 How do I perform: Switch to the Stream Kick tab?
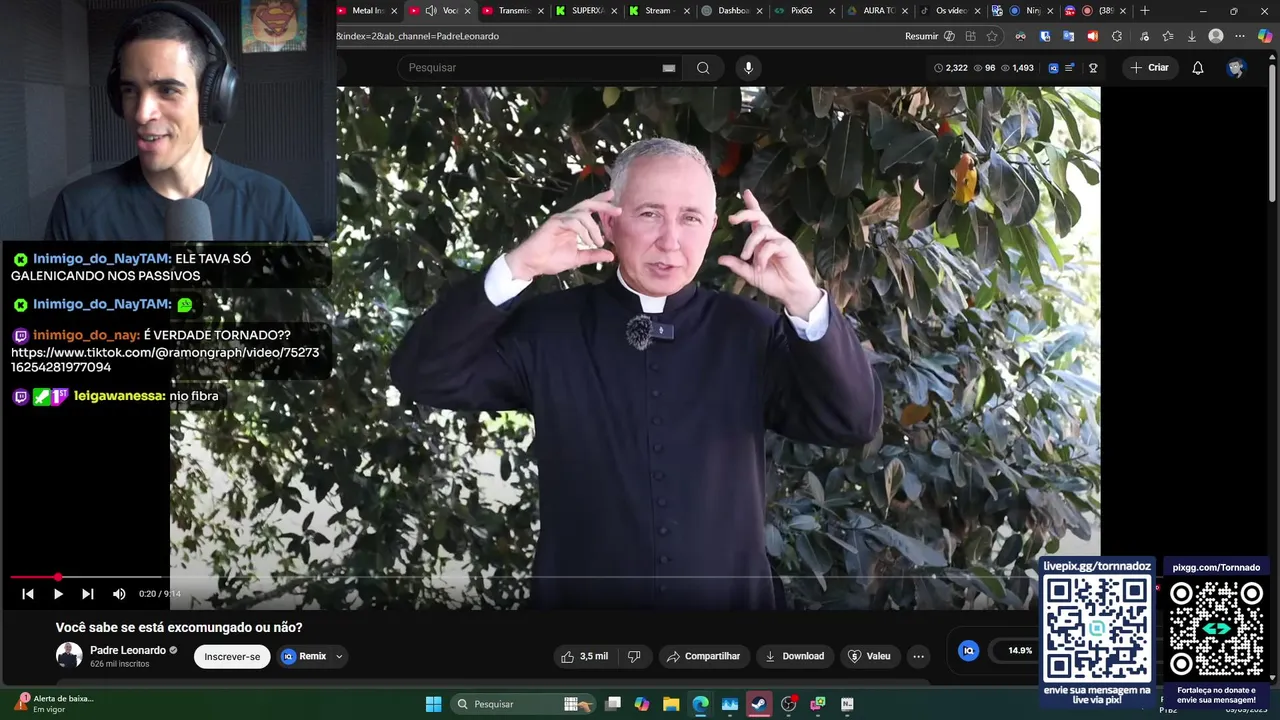pyautogui.click(x=658, y=11)
